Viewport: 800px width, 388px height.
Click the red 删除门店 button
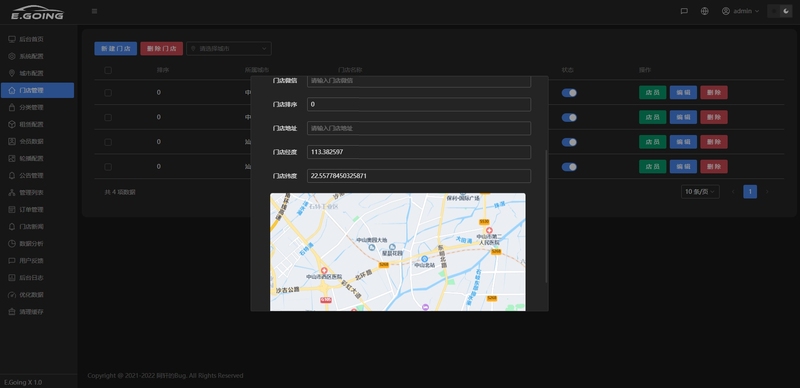pos(161,48)
